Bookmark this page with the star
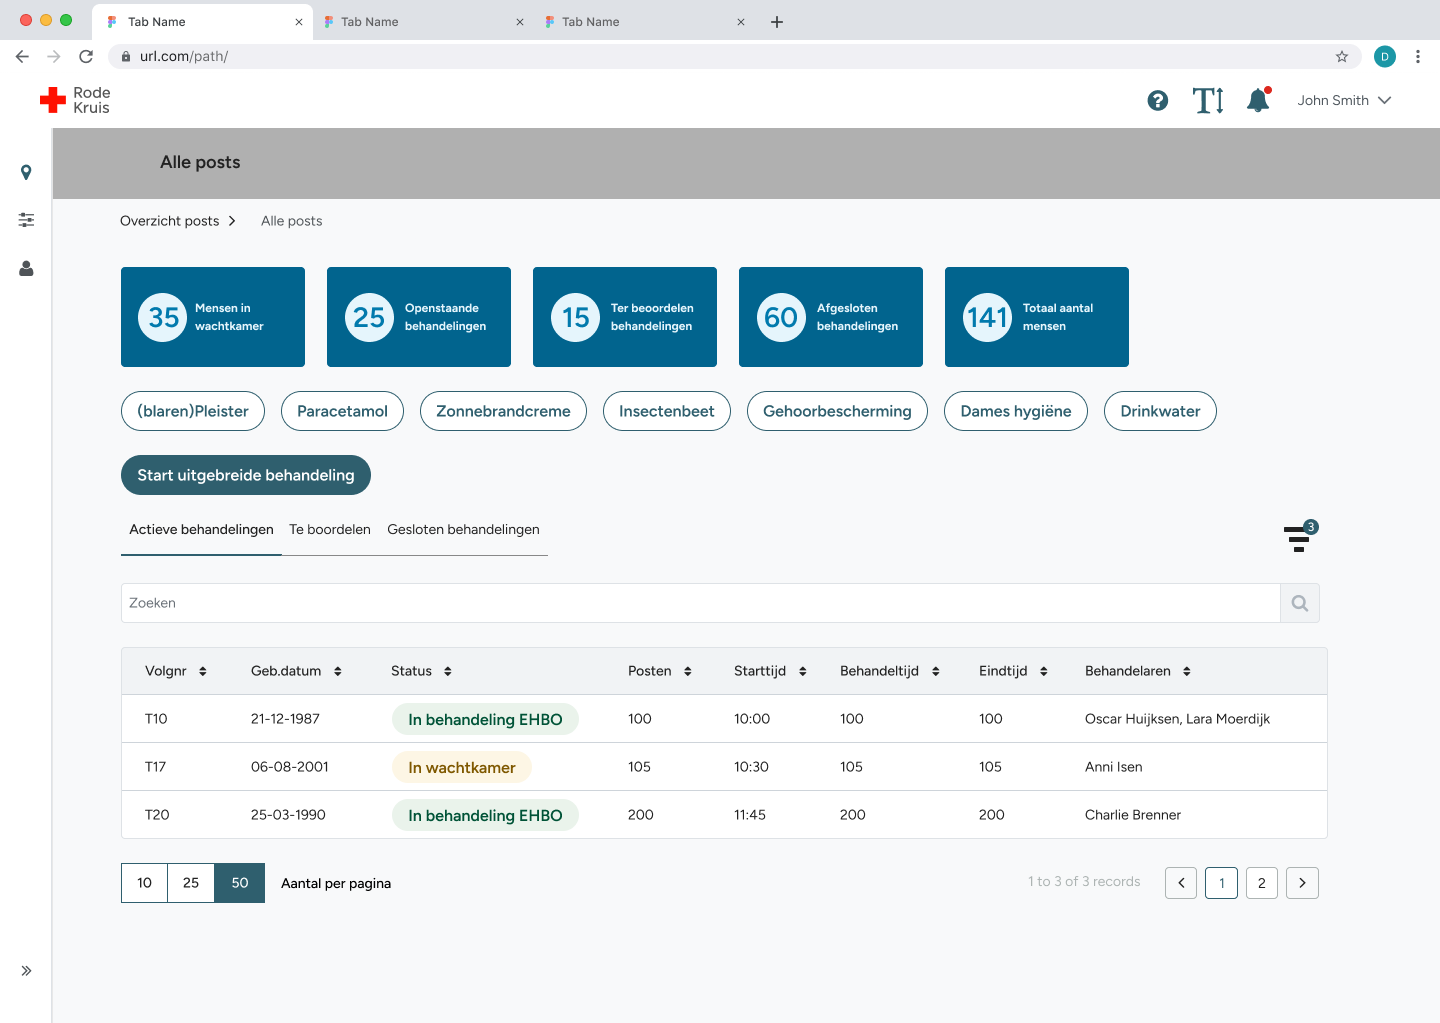The height and width of the screenshot is (1023, 1440). tap(1342, 56)
